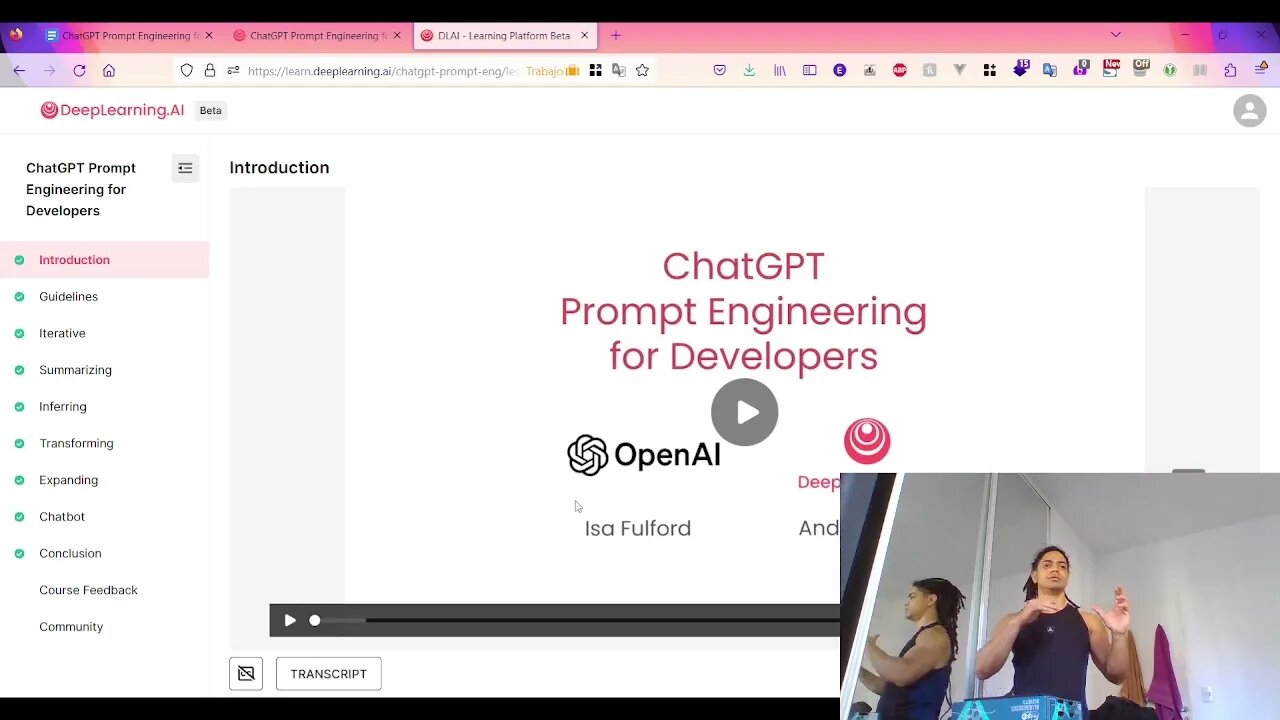The width and height of the screenshot is (1280, 720).
Task: Open the AdBlock Plus extension
Action: coord(900,70)
